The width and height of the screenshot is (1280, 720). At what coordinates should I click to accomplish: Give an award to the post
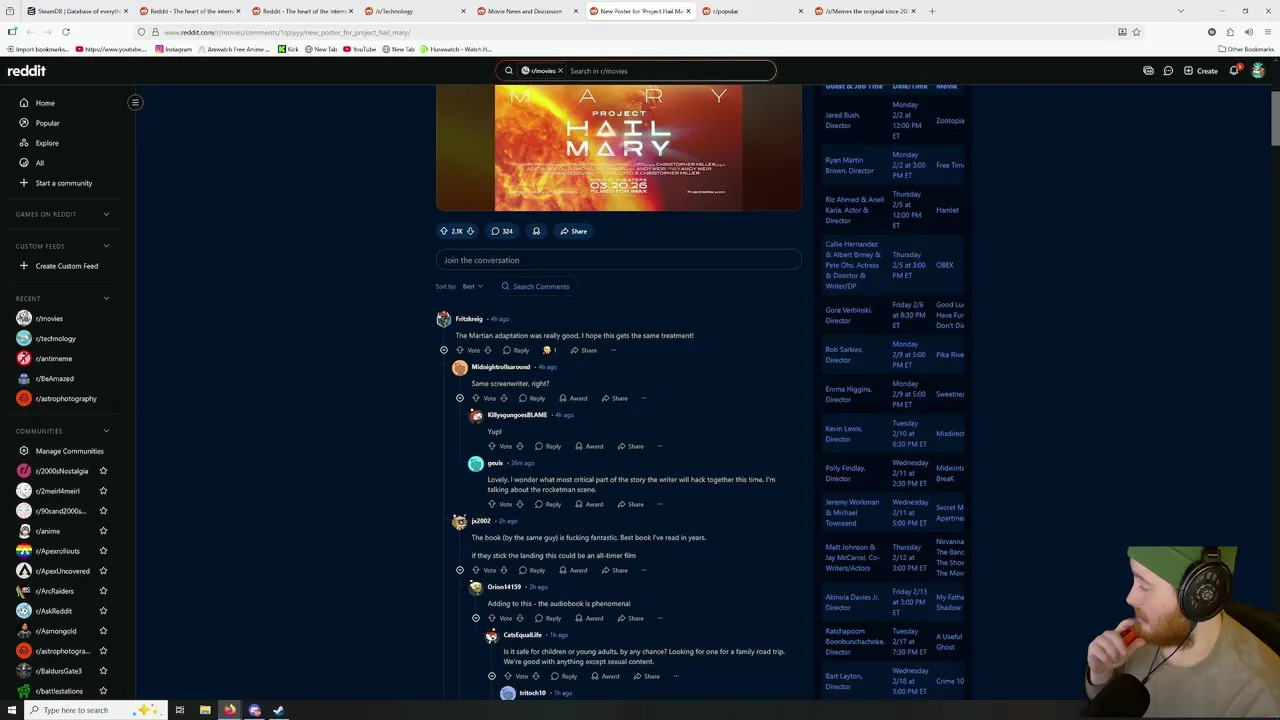(536, 231)
